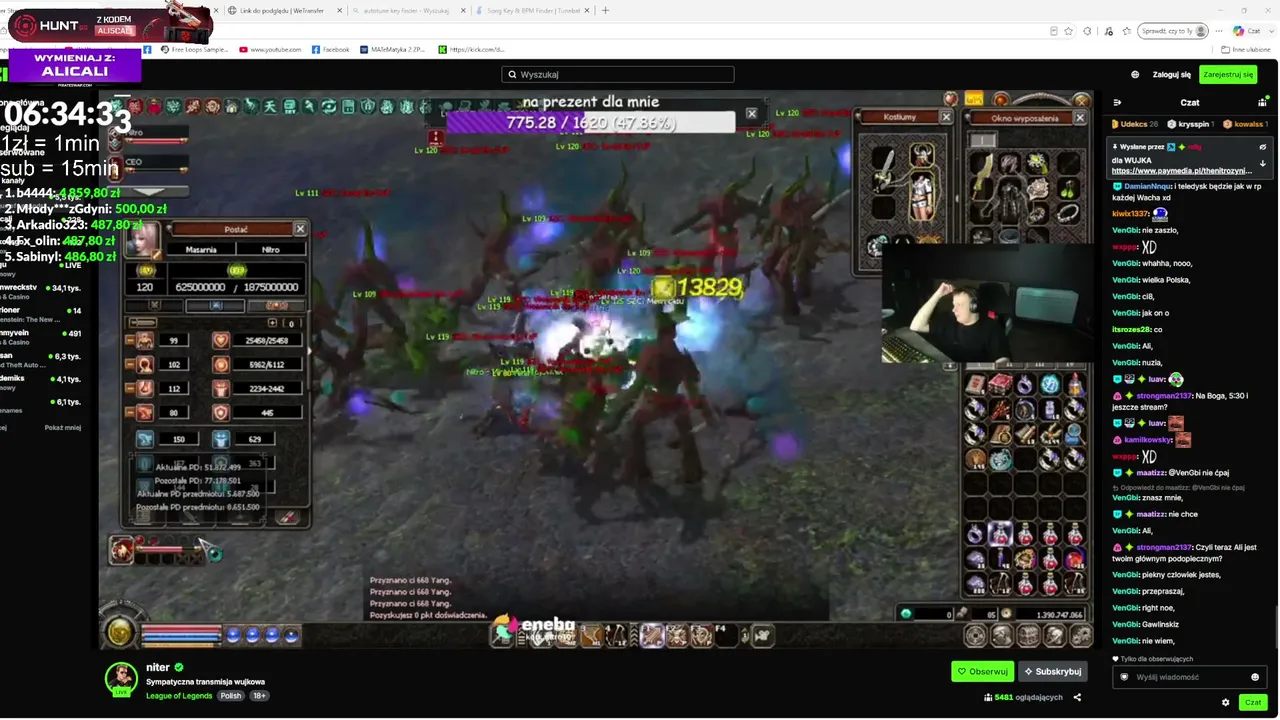Screen dimensions: 1280x720
Task: Click the "18+" mature tag
Action: 259,696
